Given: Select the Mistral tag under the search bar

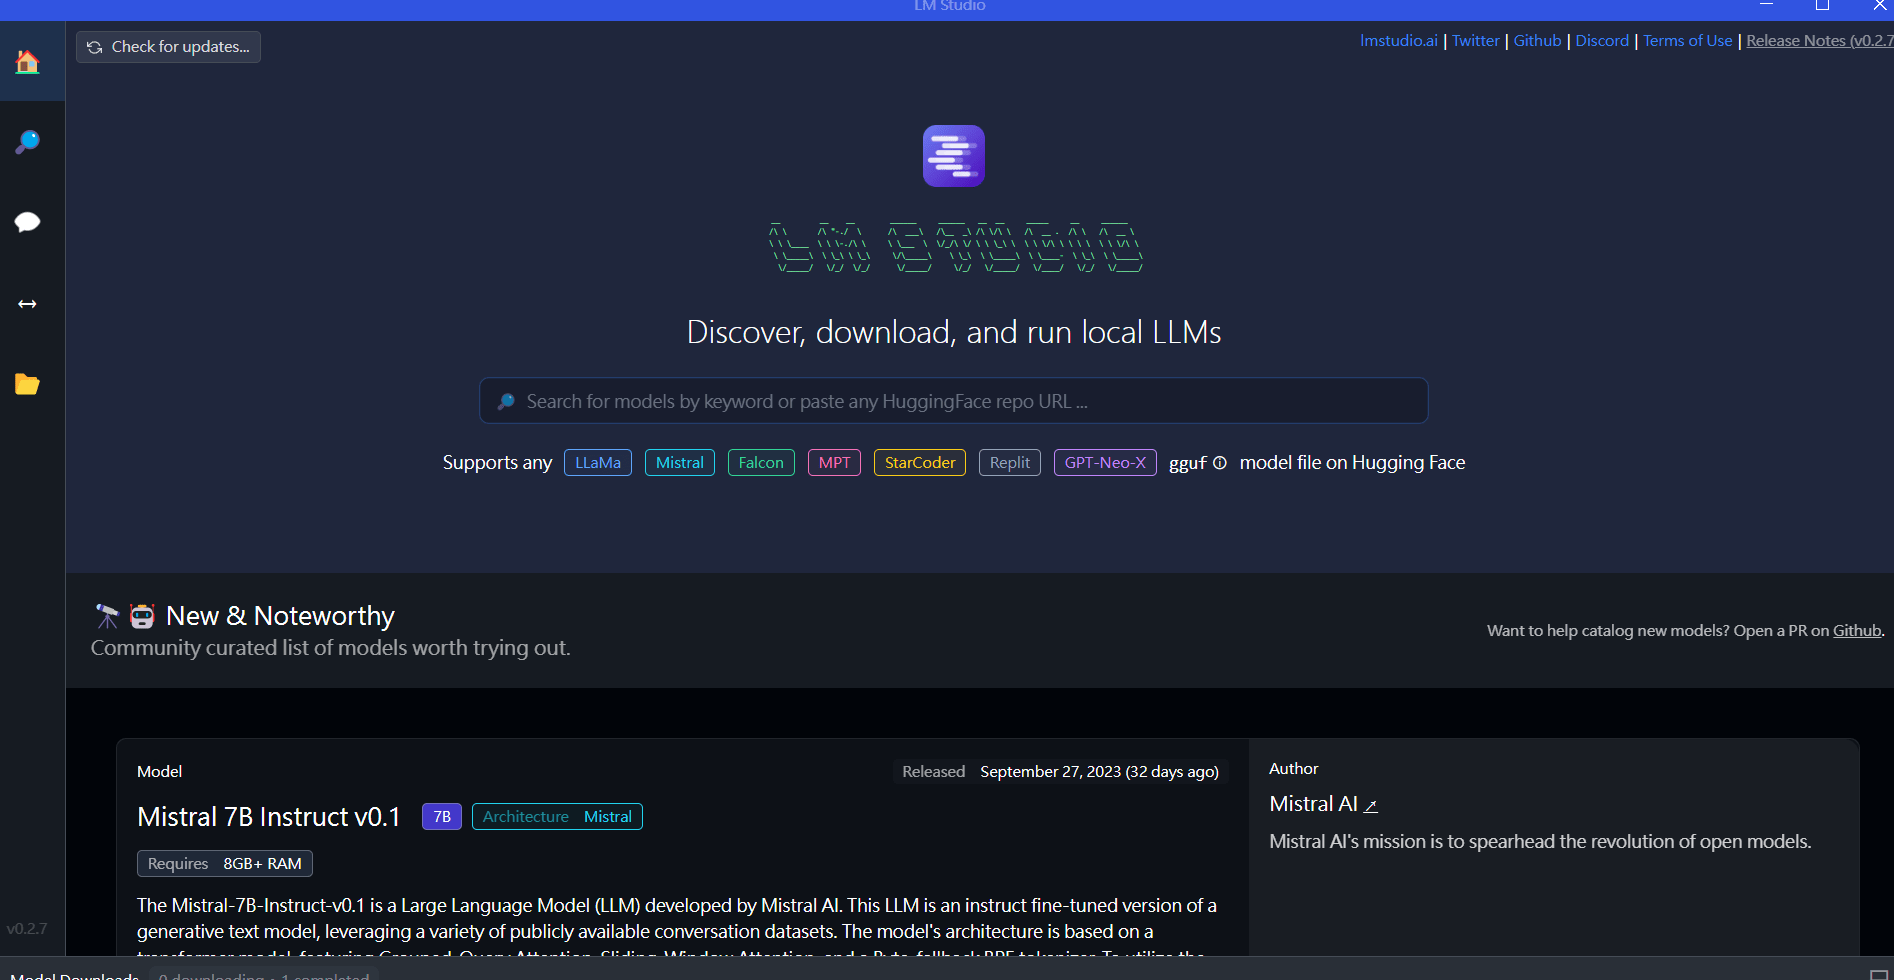Looking at the screenshot, I should [x=680, y=463].
